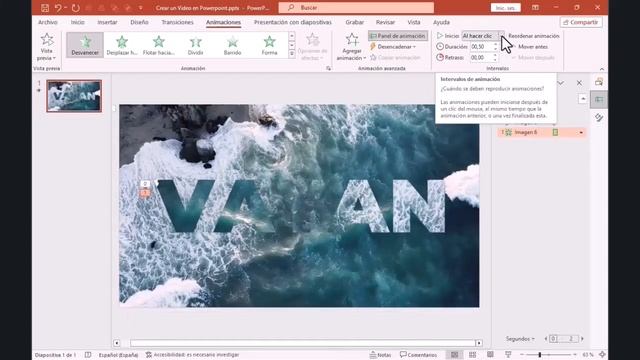
Task: Click in the Buscar search box
Action: [356, 8]
